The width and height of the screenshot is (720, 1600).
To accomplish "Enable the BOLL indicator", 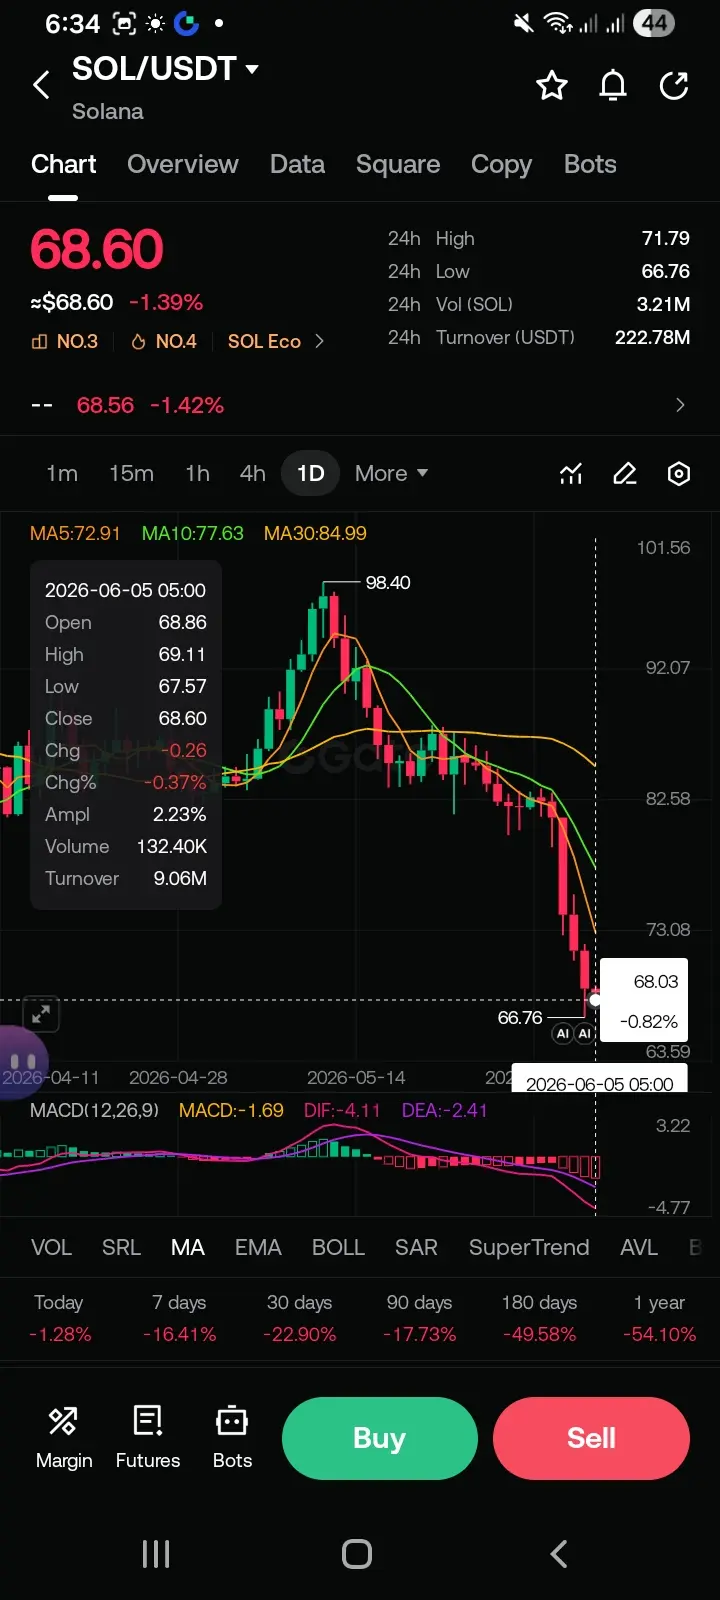I will click(x=338, y=1247).
